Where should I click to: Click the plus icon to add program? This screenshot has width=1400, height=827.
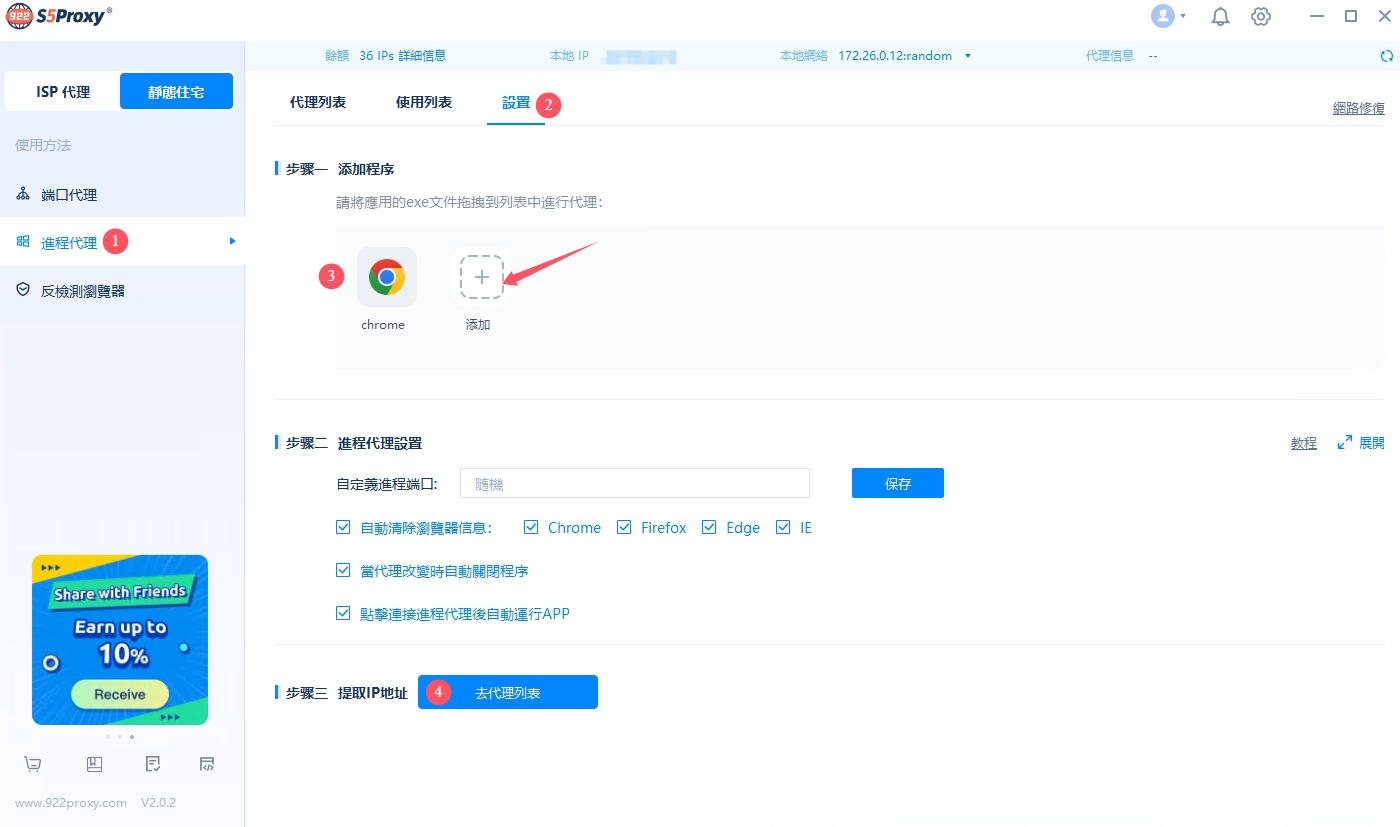pos(481,277)
